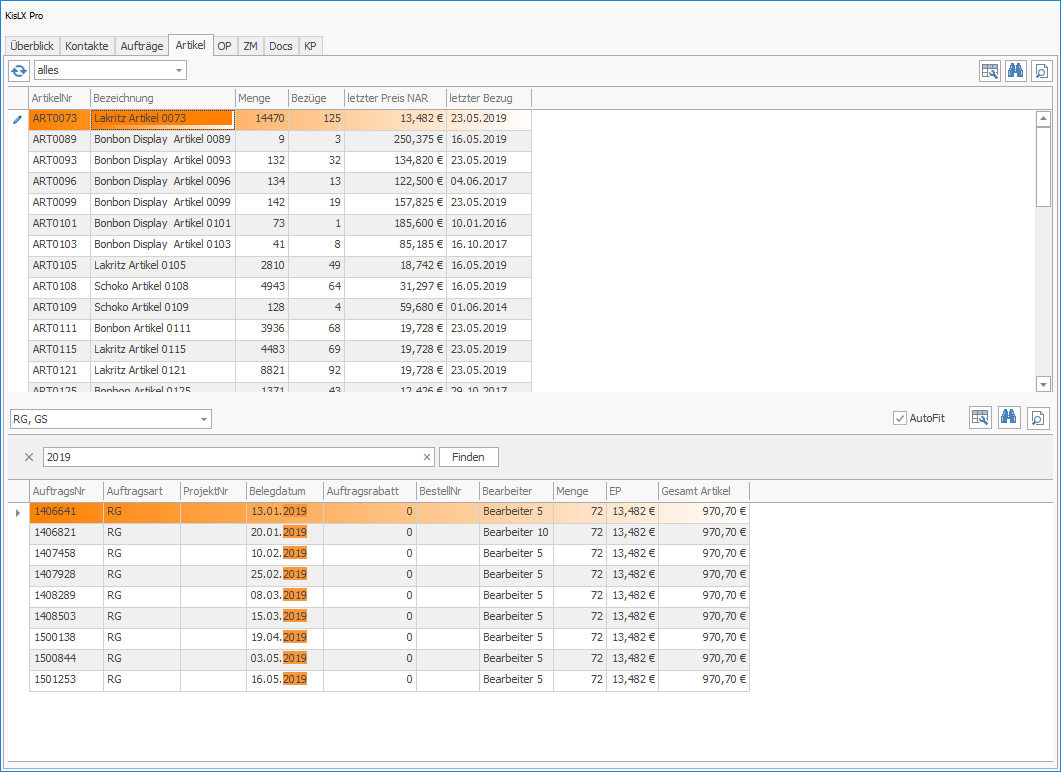This screenshot has height=772, width=1061.
Task: Close the find panel with the left X
Action: [x=28, y=457]
